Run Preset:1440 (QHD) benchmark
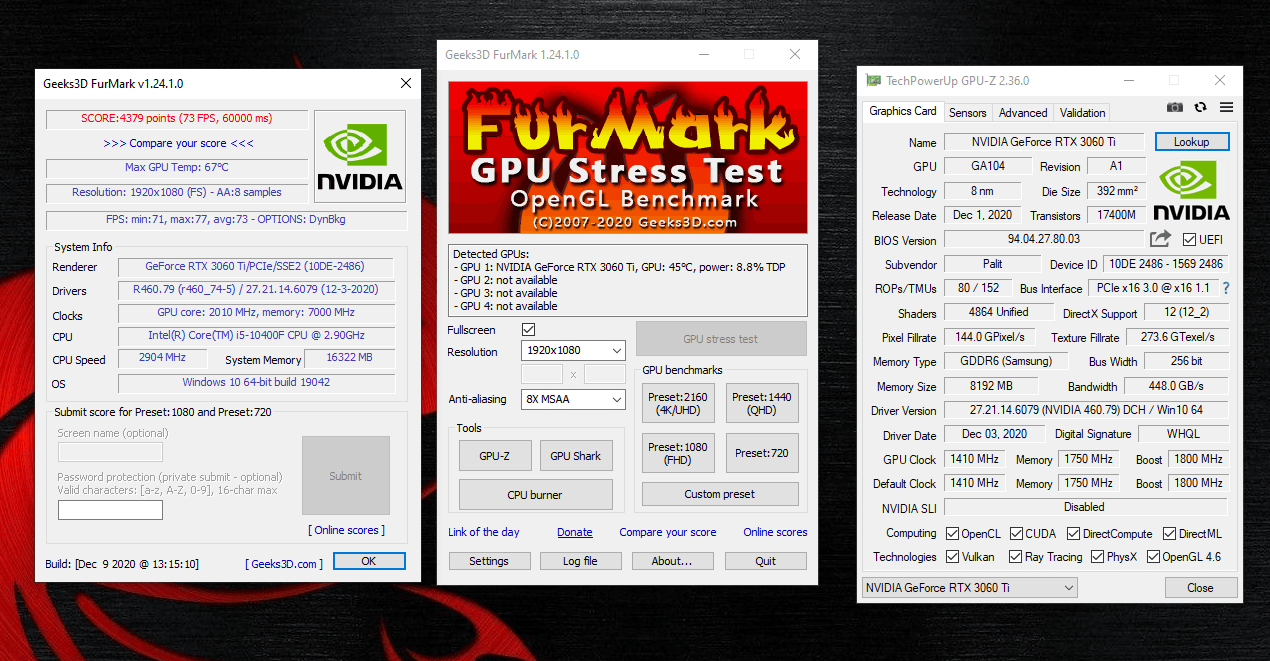1270x661 pixels. click(x=762, y=403)
